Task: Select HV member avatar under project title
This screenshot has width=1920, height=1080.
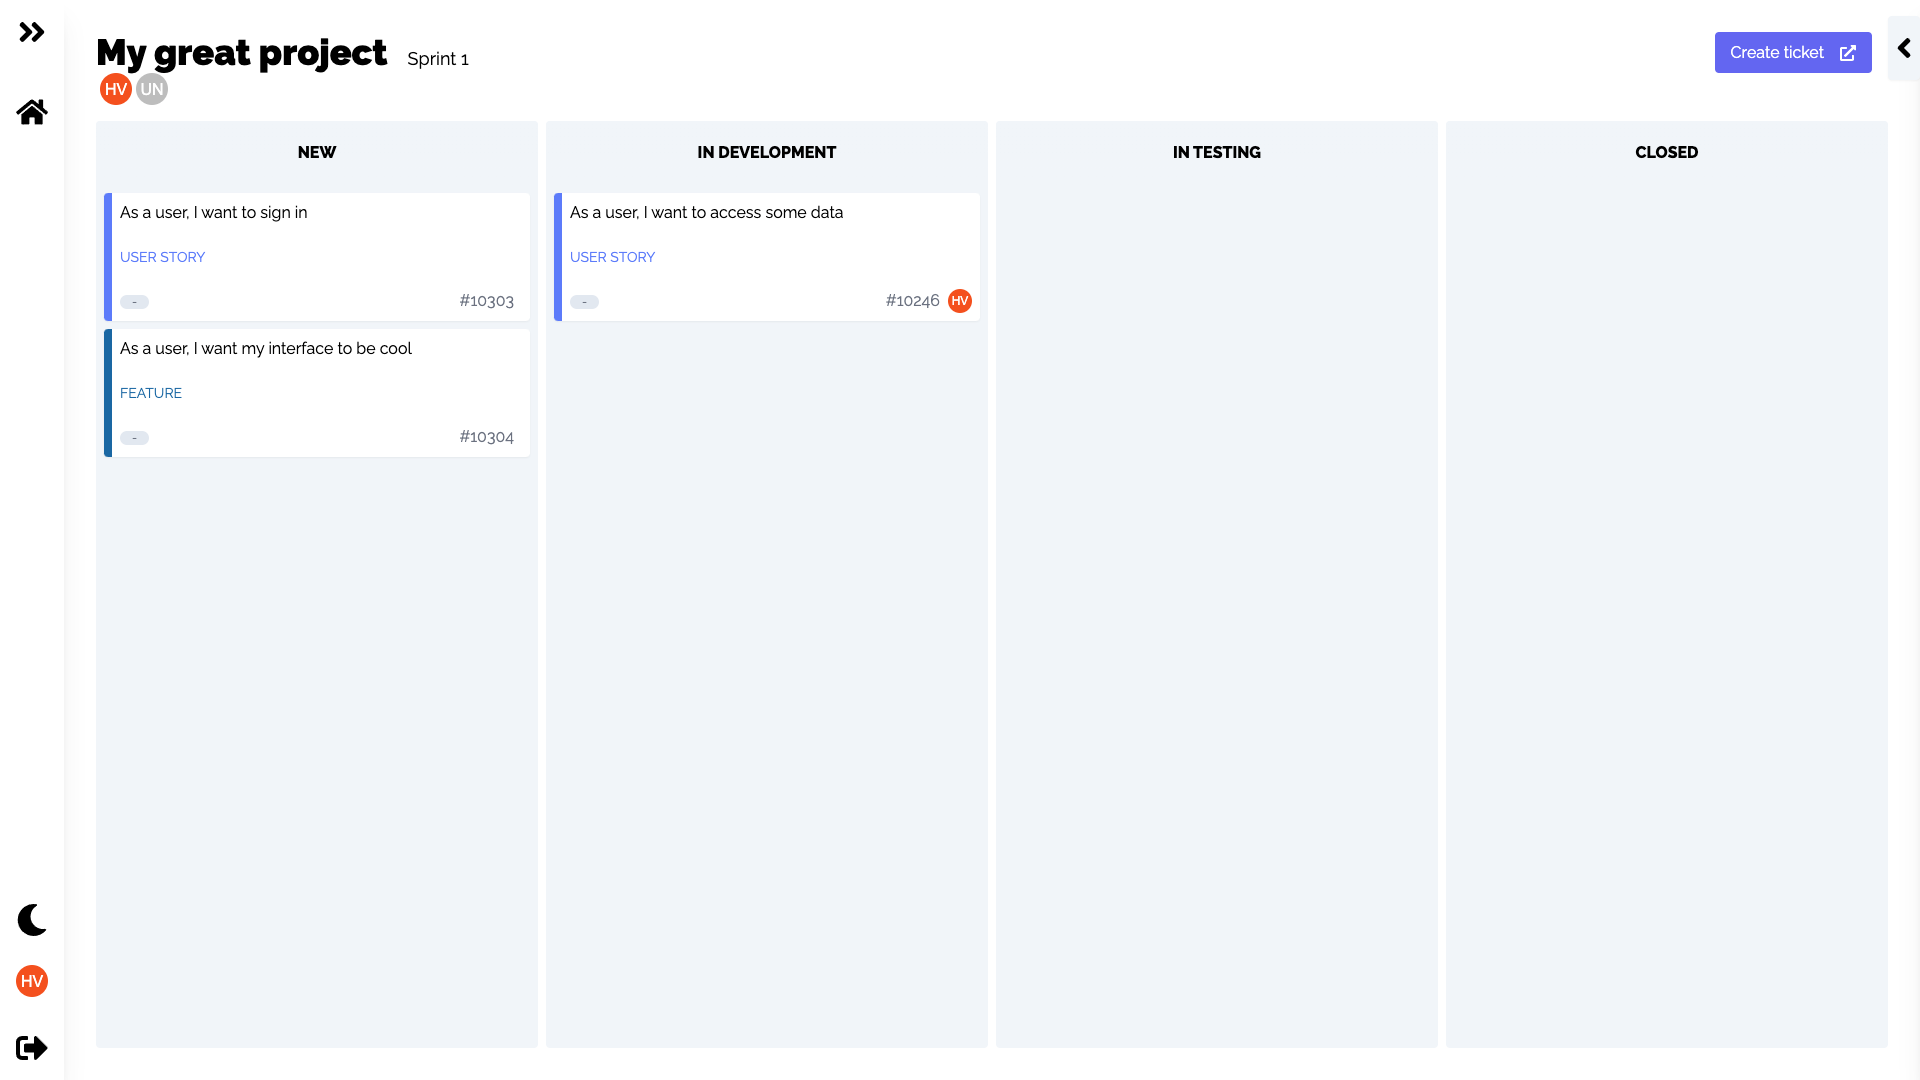Action: (x=116, y=89)
